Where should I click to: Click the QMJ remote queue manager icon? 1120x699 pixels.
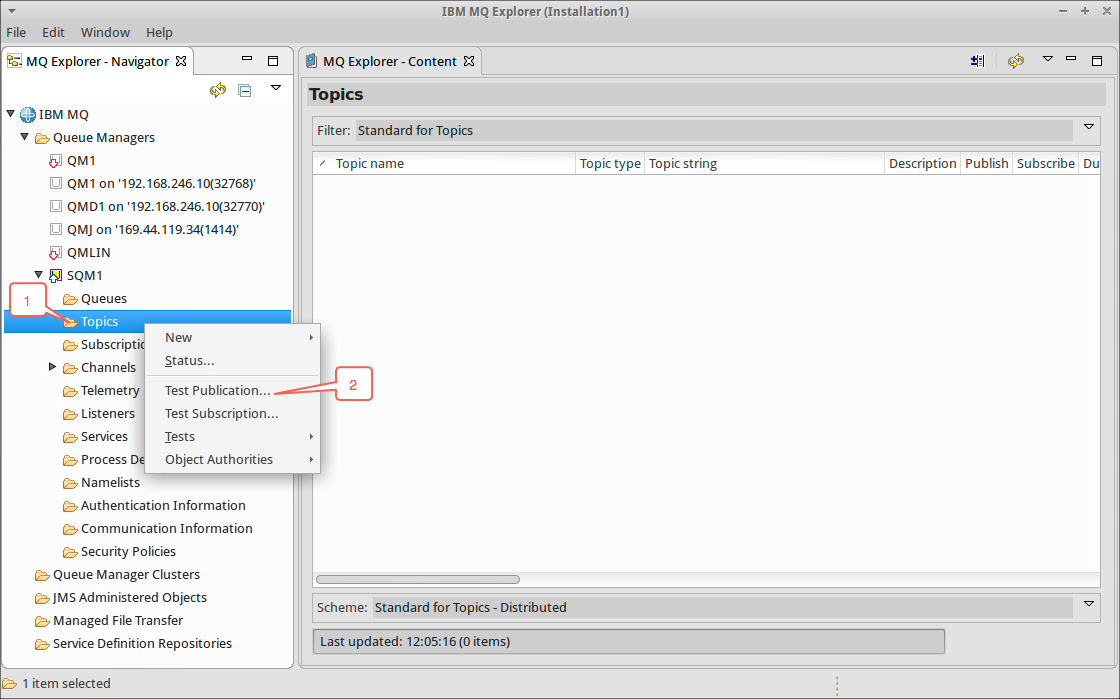(x=56, y=229)
